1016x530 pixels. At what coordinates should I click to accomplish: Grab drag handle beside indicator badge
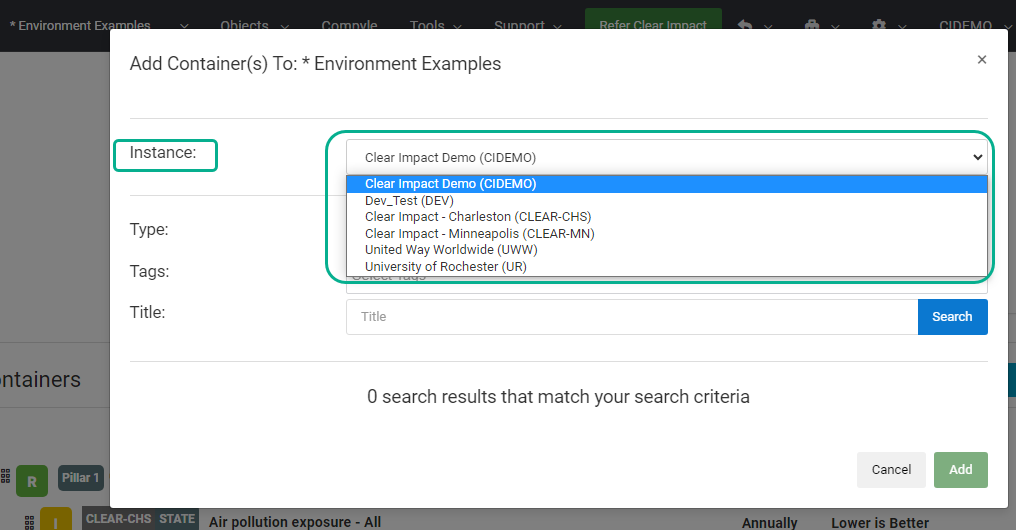tap(29, 522)
